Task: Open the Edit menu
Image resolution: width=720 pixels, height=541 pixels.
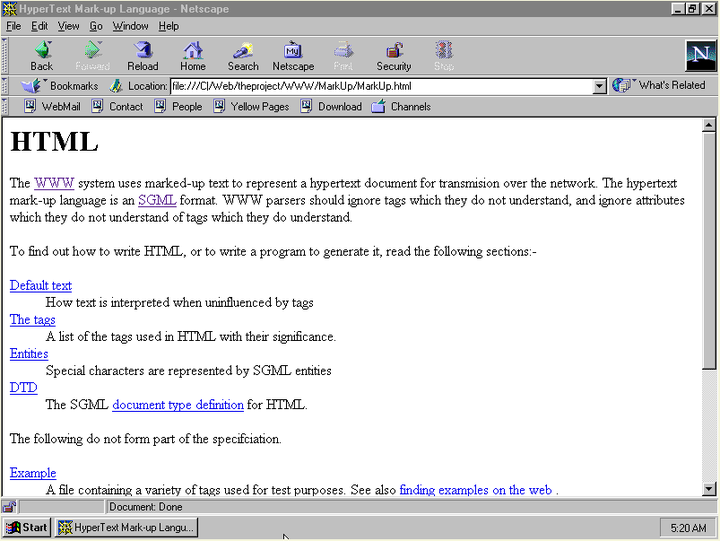Action: [x=39, y=26]
